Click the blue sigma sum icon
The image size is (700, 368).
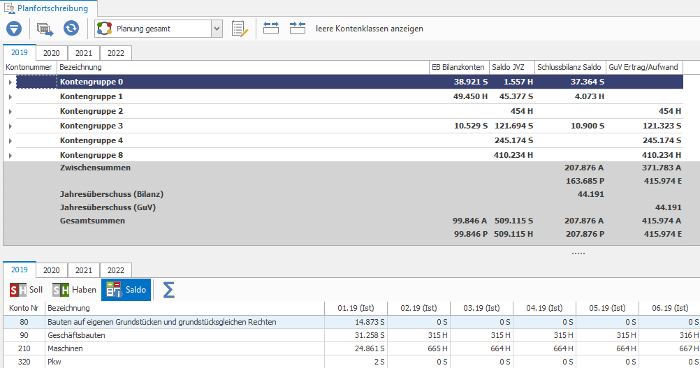pyautogui.click(x=168, y=290)
